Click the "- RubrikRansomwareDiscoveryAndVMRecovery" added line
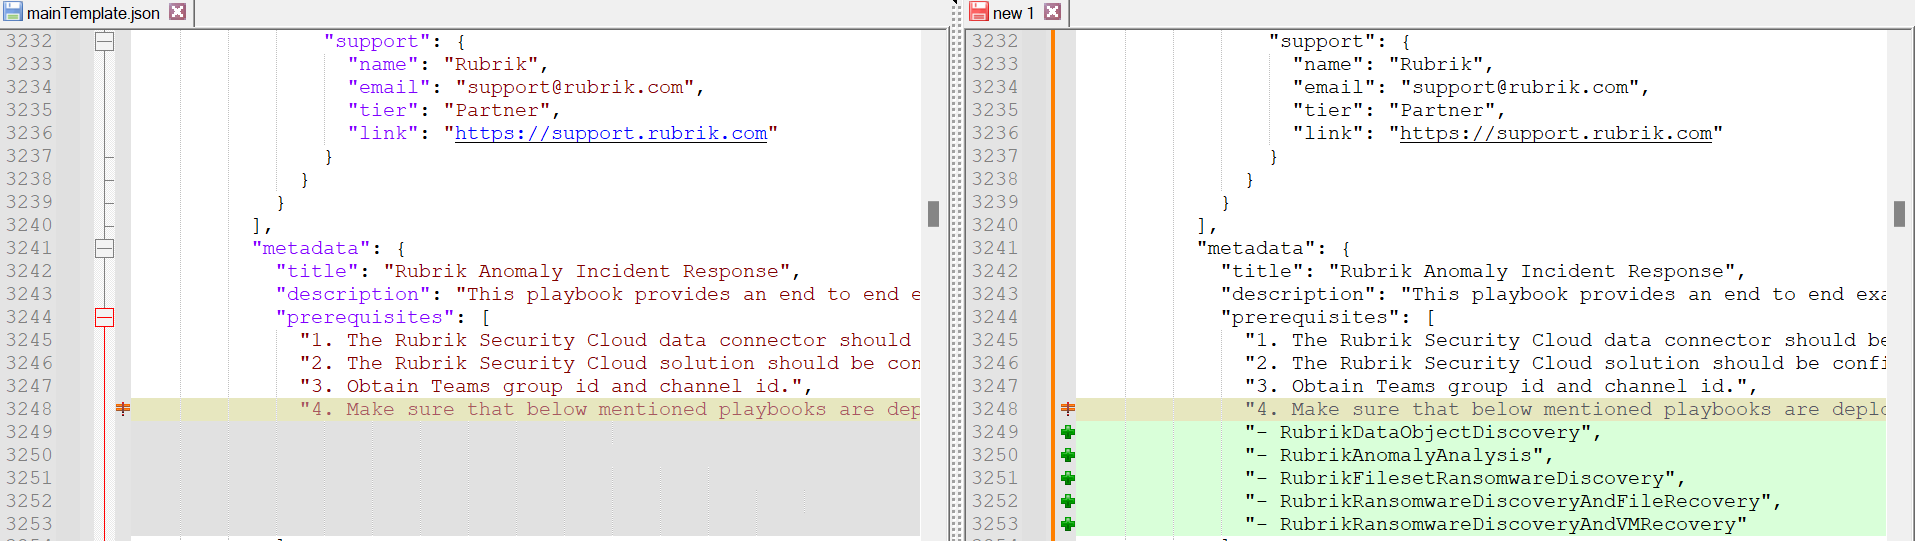This screenshot has width=1915, height=541. [1495, 524]
